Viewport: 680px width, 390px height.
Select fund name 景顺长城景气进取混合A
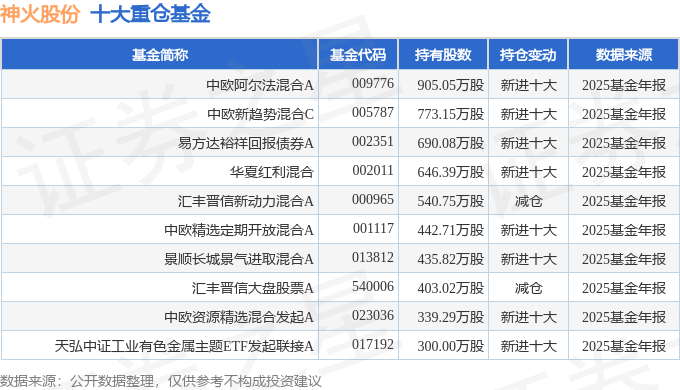click(239, 259)
